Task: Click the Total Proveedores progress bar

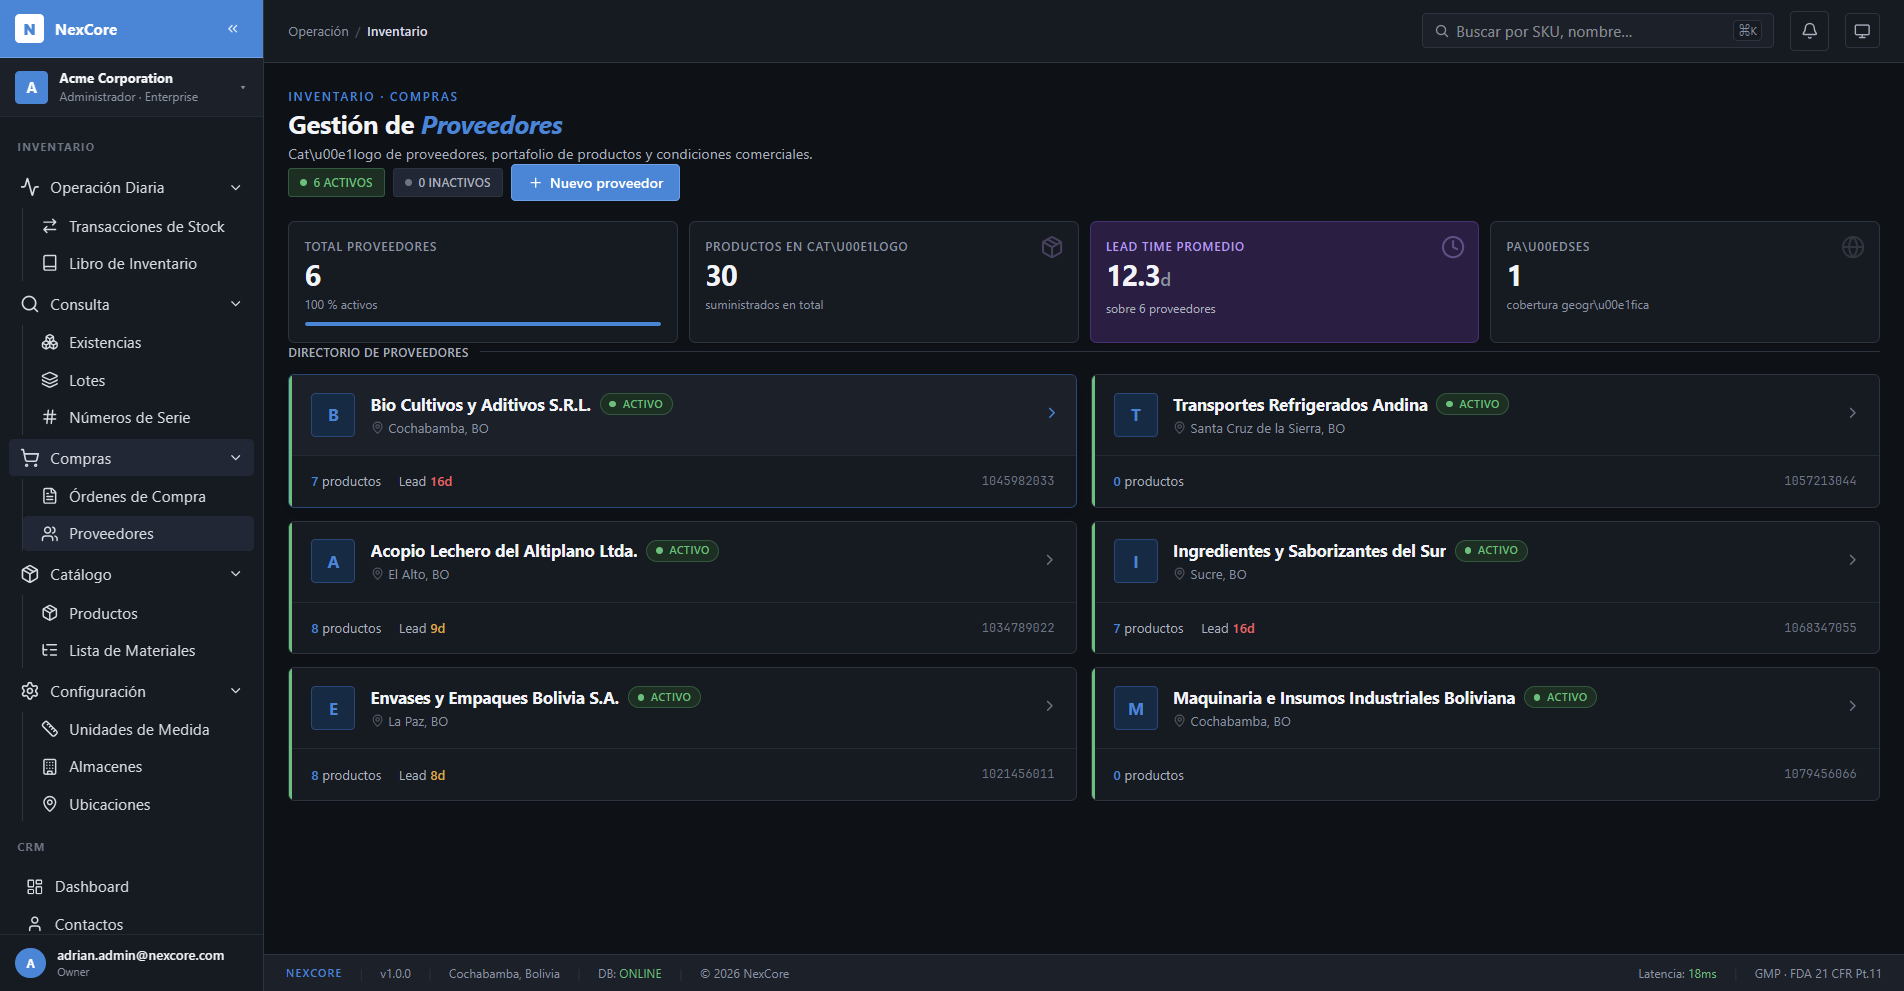Action: [x=483, y=324]
